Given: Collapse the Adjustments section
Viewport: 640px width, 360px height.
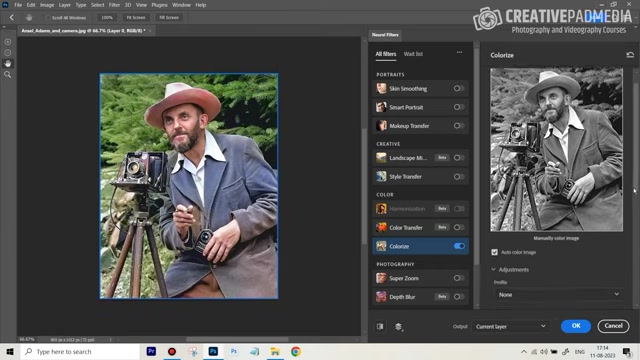Looking at the screenshot, I should (493, 269).
